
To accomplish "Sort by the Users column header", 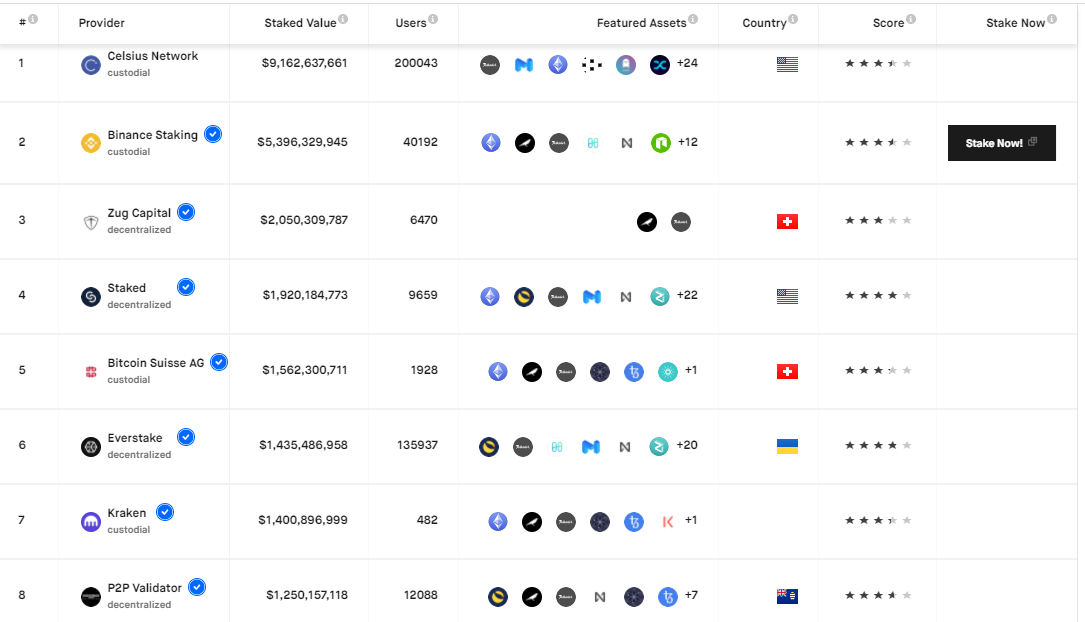I will [x=410, y=23].
